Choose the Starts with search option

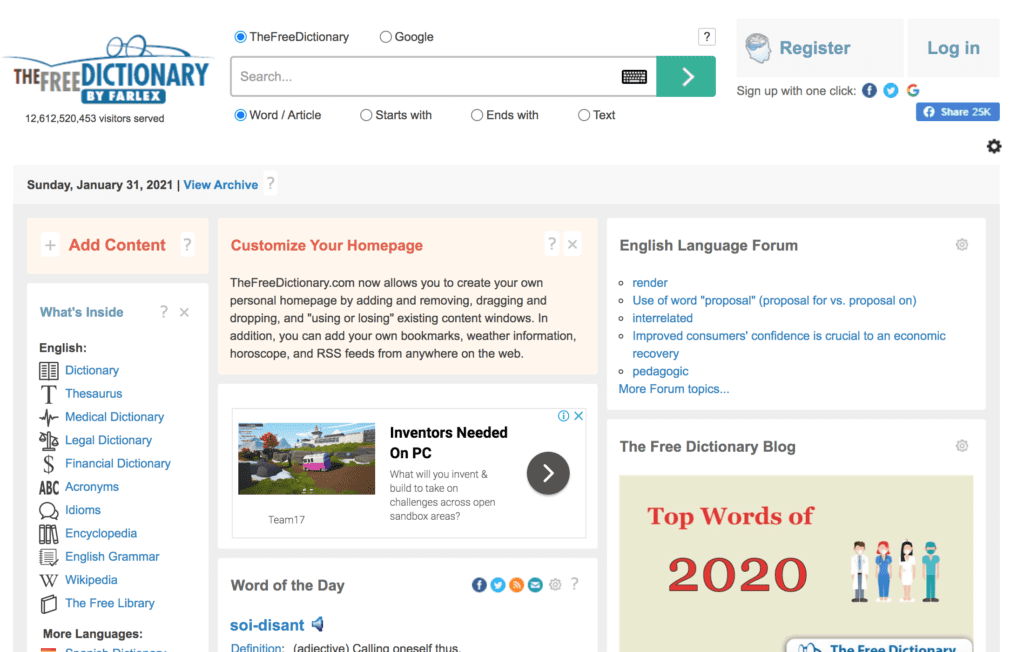[x=366, y=115]
